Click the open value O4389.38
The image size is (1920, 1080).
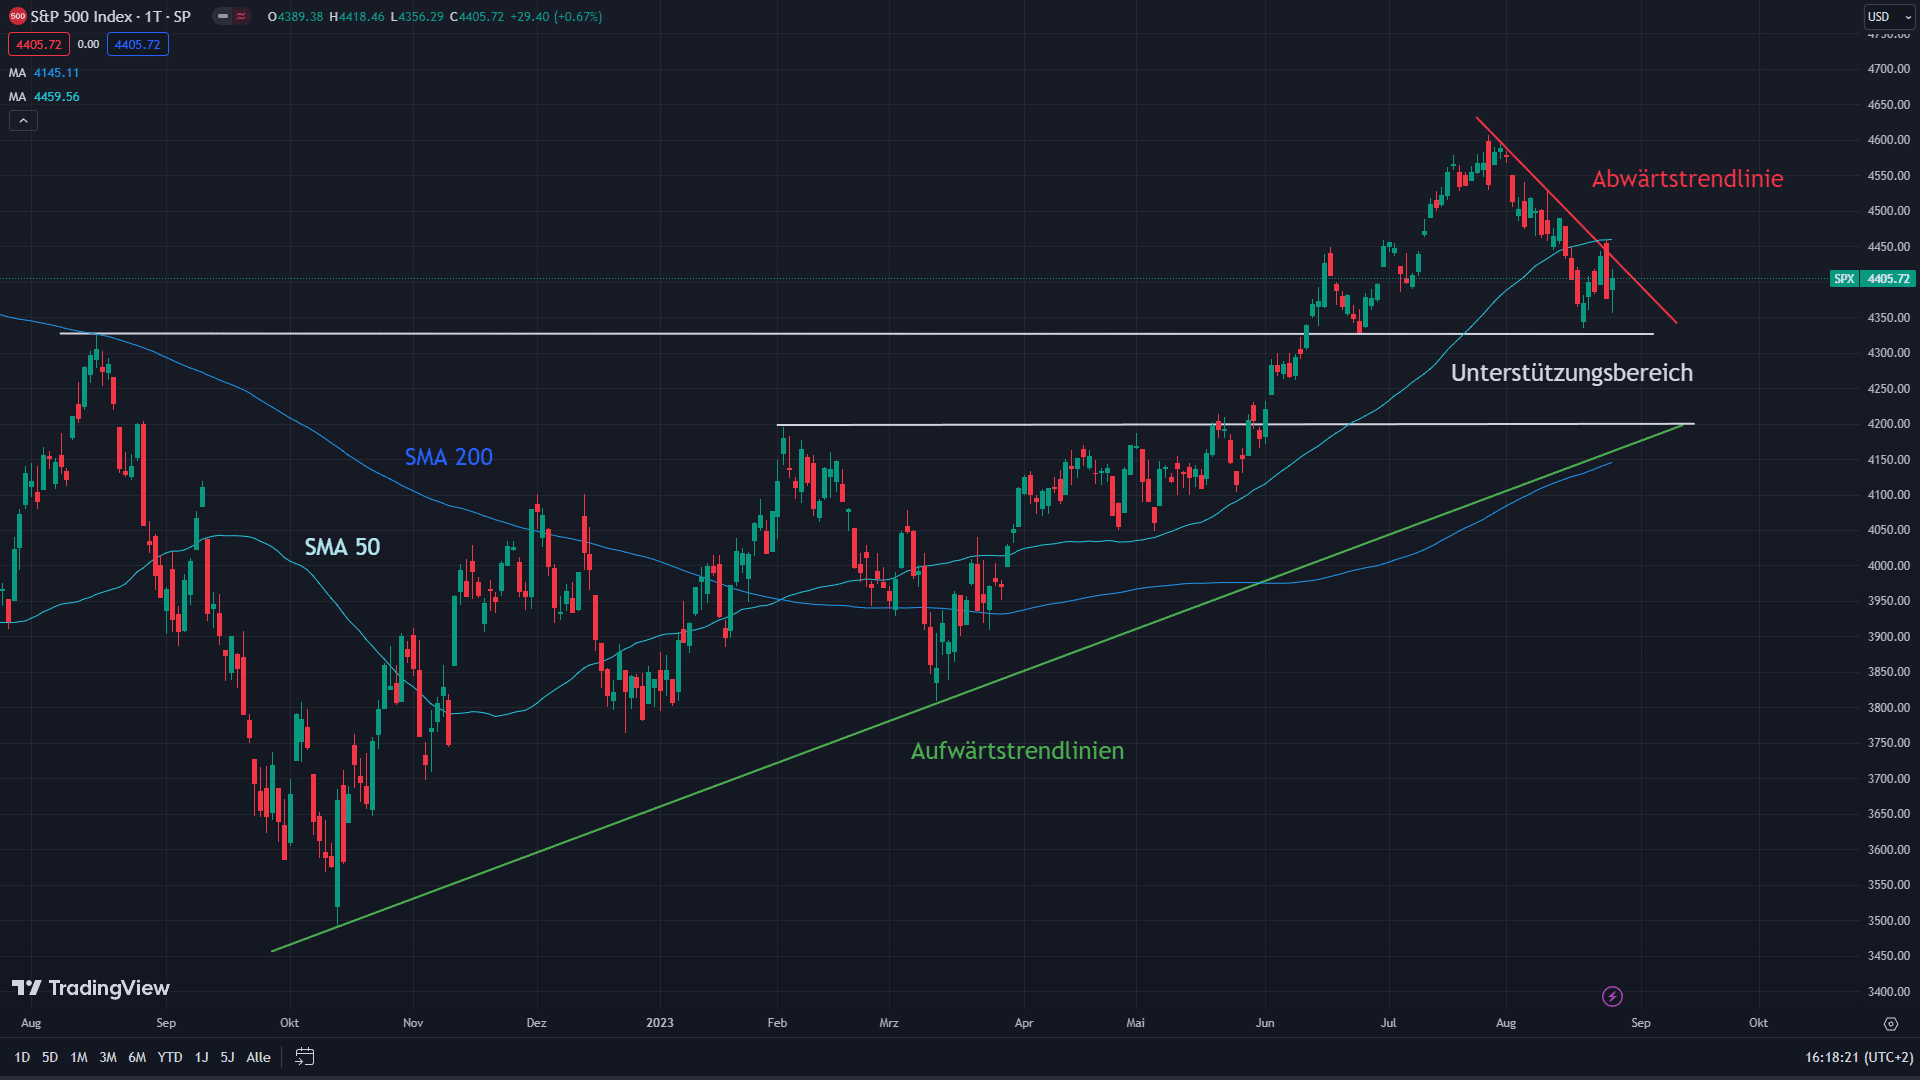(x=296, y=17)
